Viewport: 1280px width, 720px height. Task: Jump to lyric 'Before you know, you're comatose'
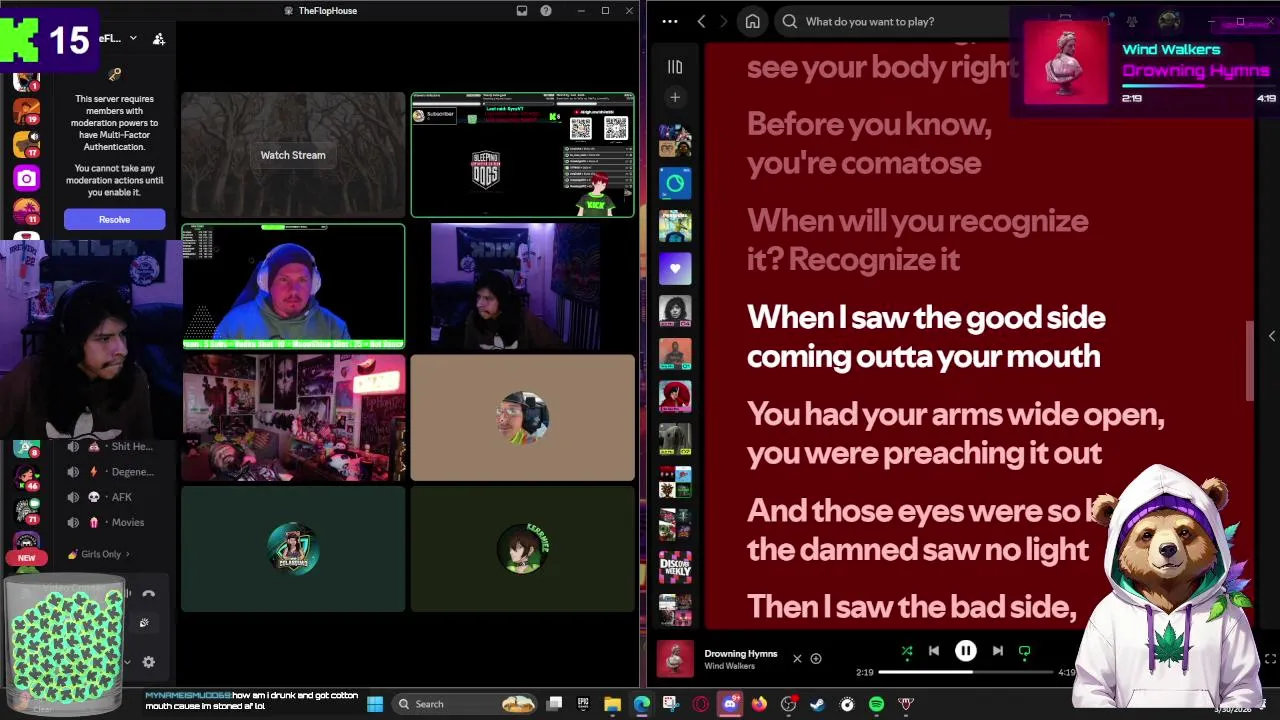(869, 143)
